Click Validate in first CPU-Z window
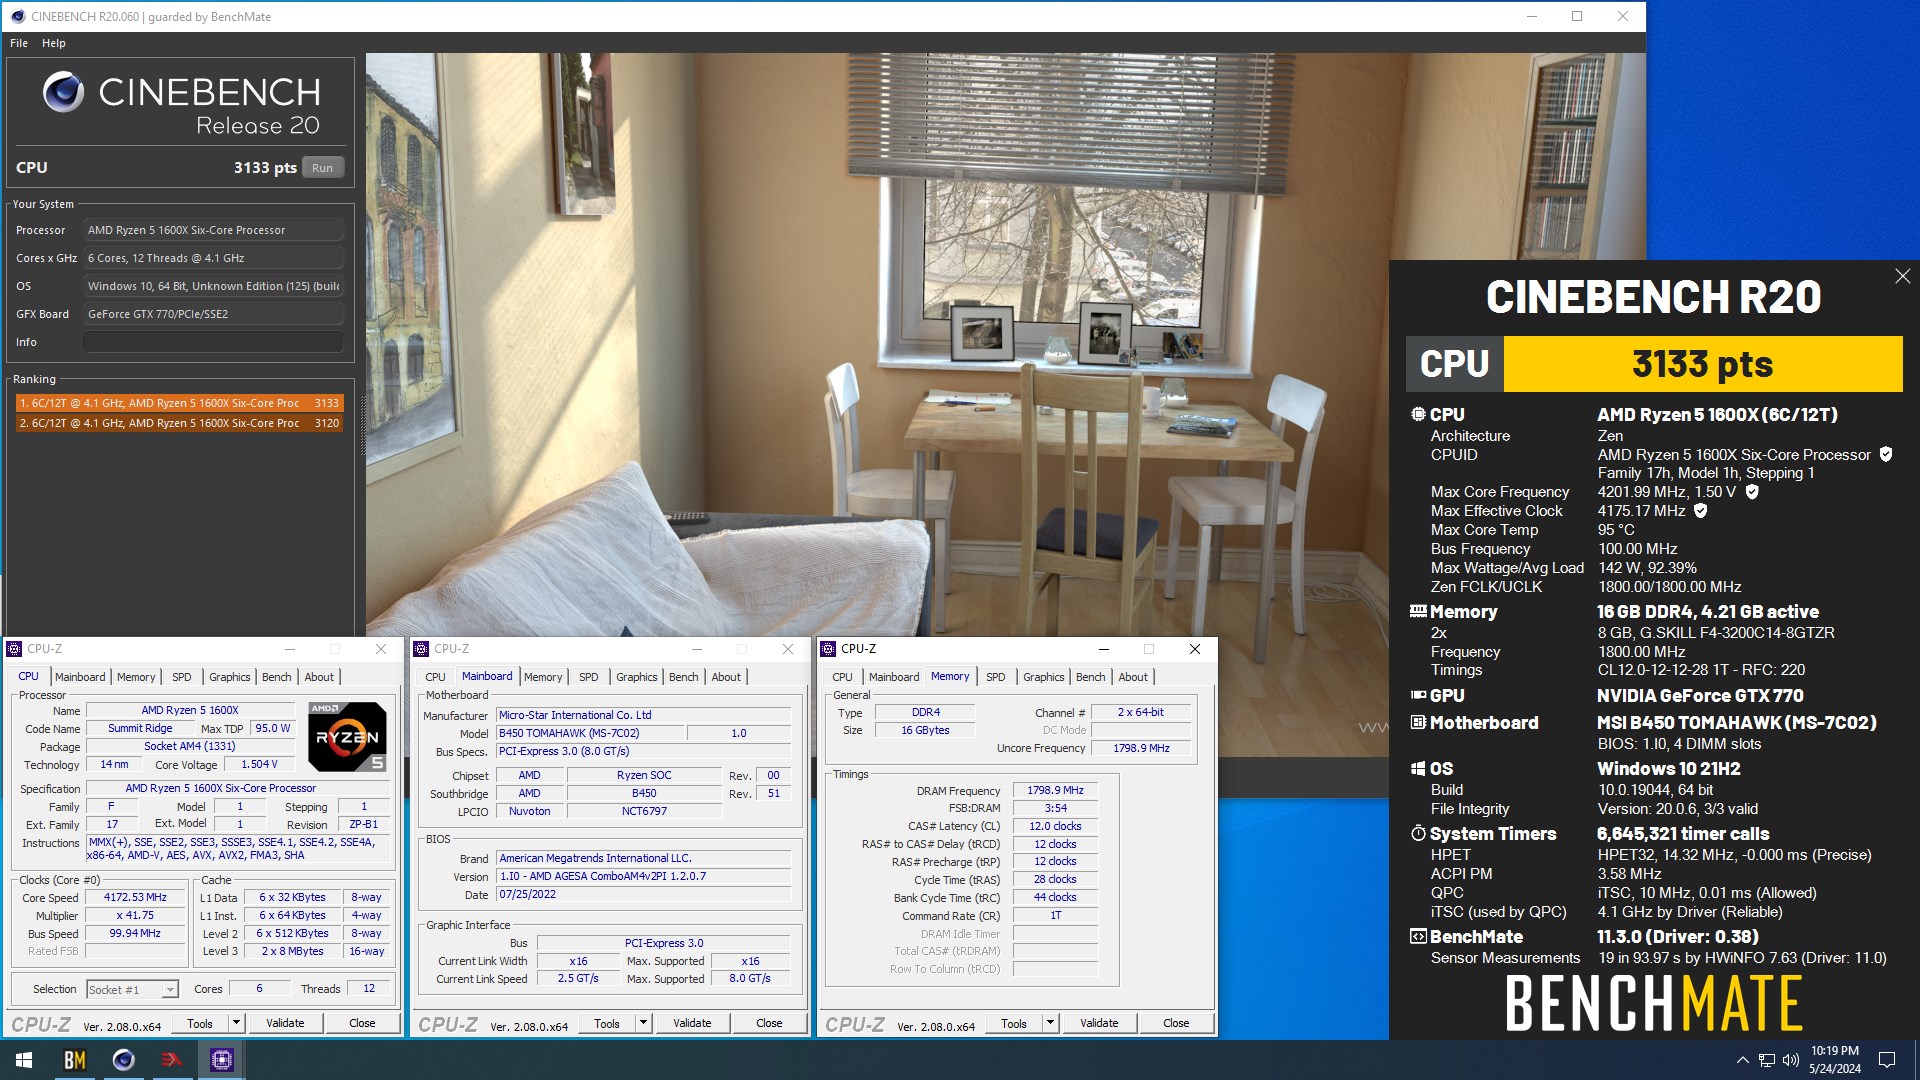This screenshot has width=1920, height=1080. pyautogui.click(x=285, y=1023)
